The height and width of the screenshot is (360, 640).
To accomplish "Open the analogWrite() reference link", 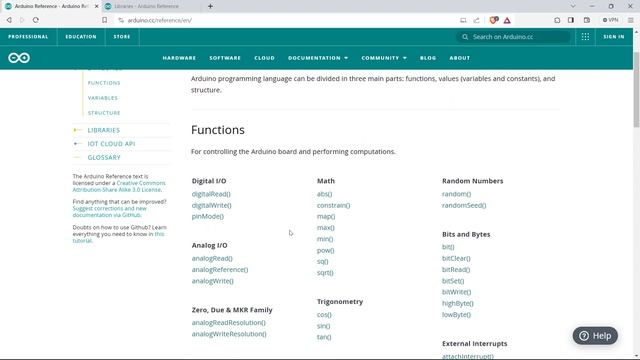I will click(213, 281).
